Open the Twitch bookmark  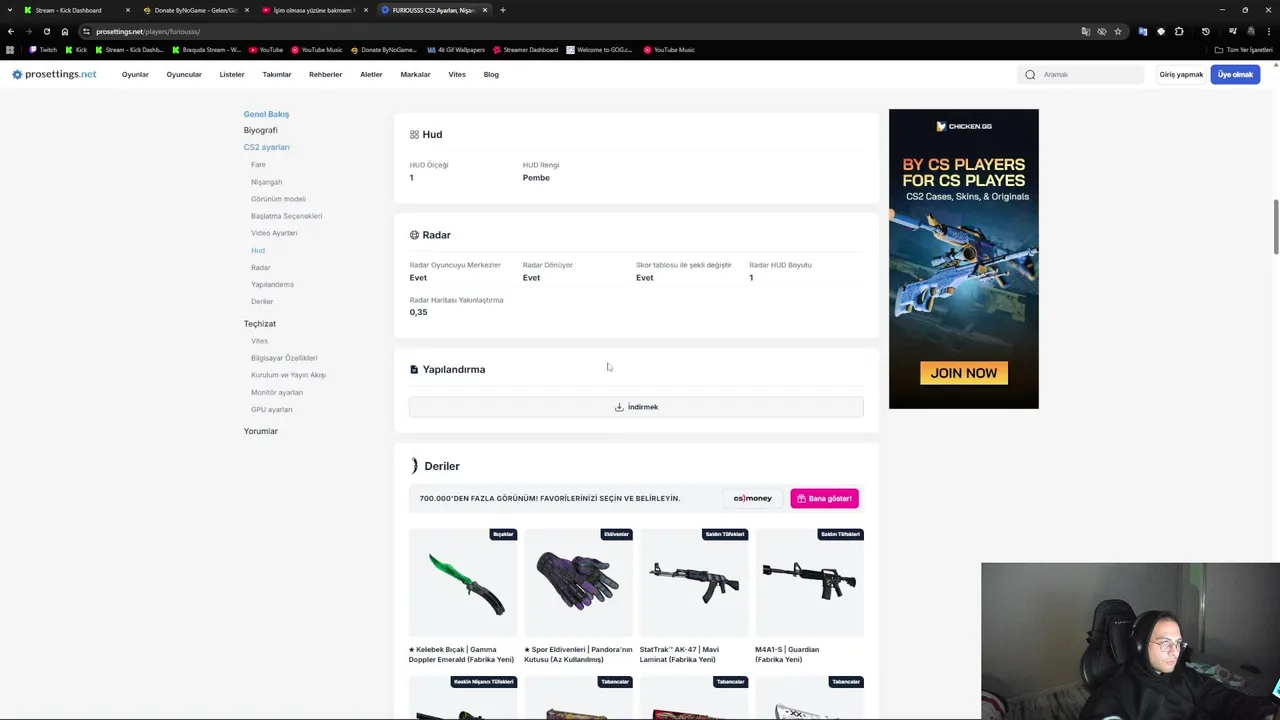[x=43, y=50]
